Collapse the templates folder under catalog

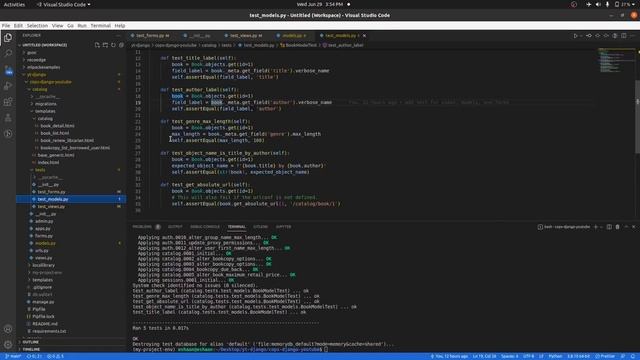pyautogui.click(x=45, y=111)
